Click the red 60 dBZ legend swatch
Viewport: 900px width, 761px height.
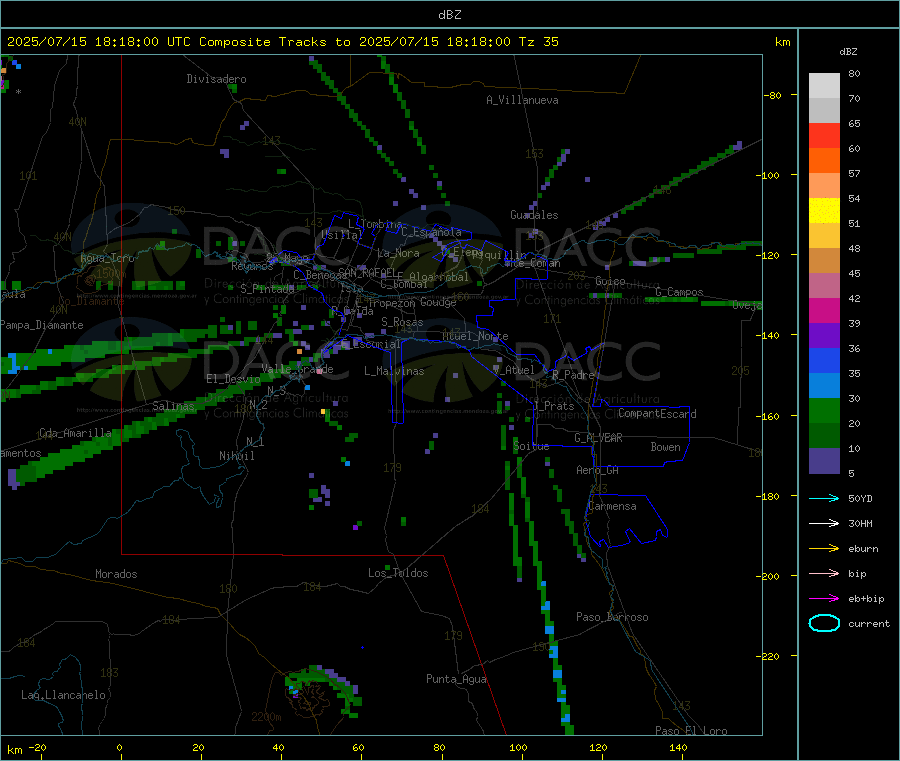pos(824,135)
